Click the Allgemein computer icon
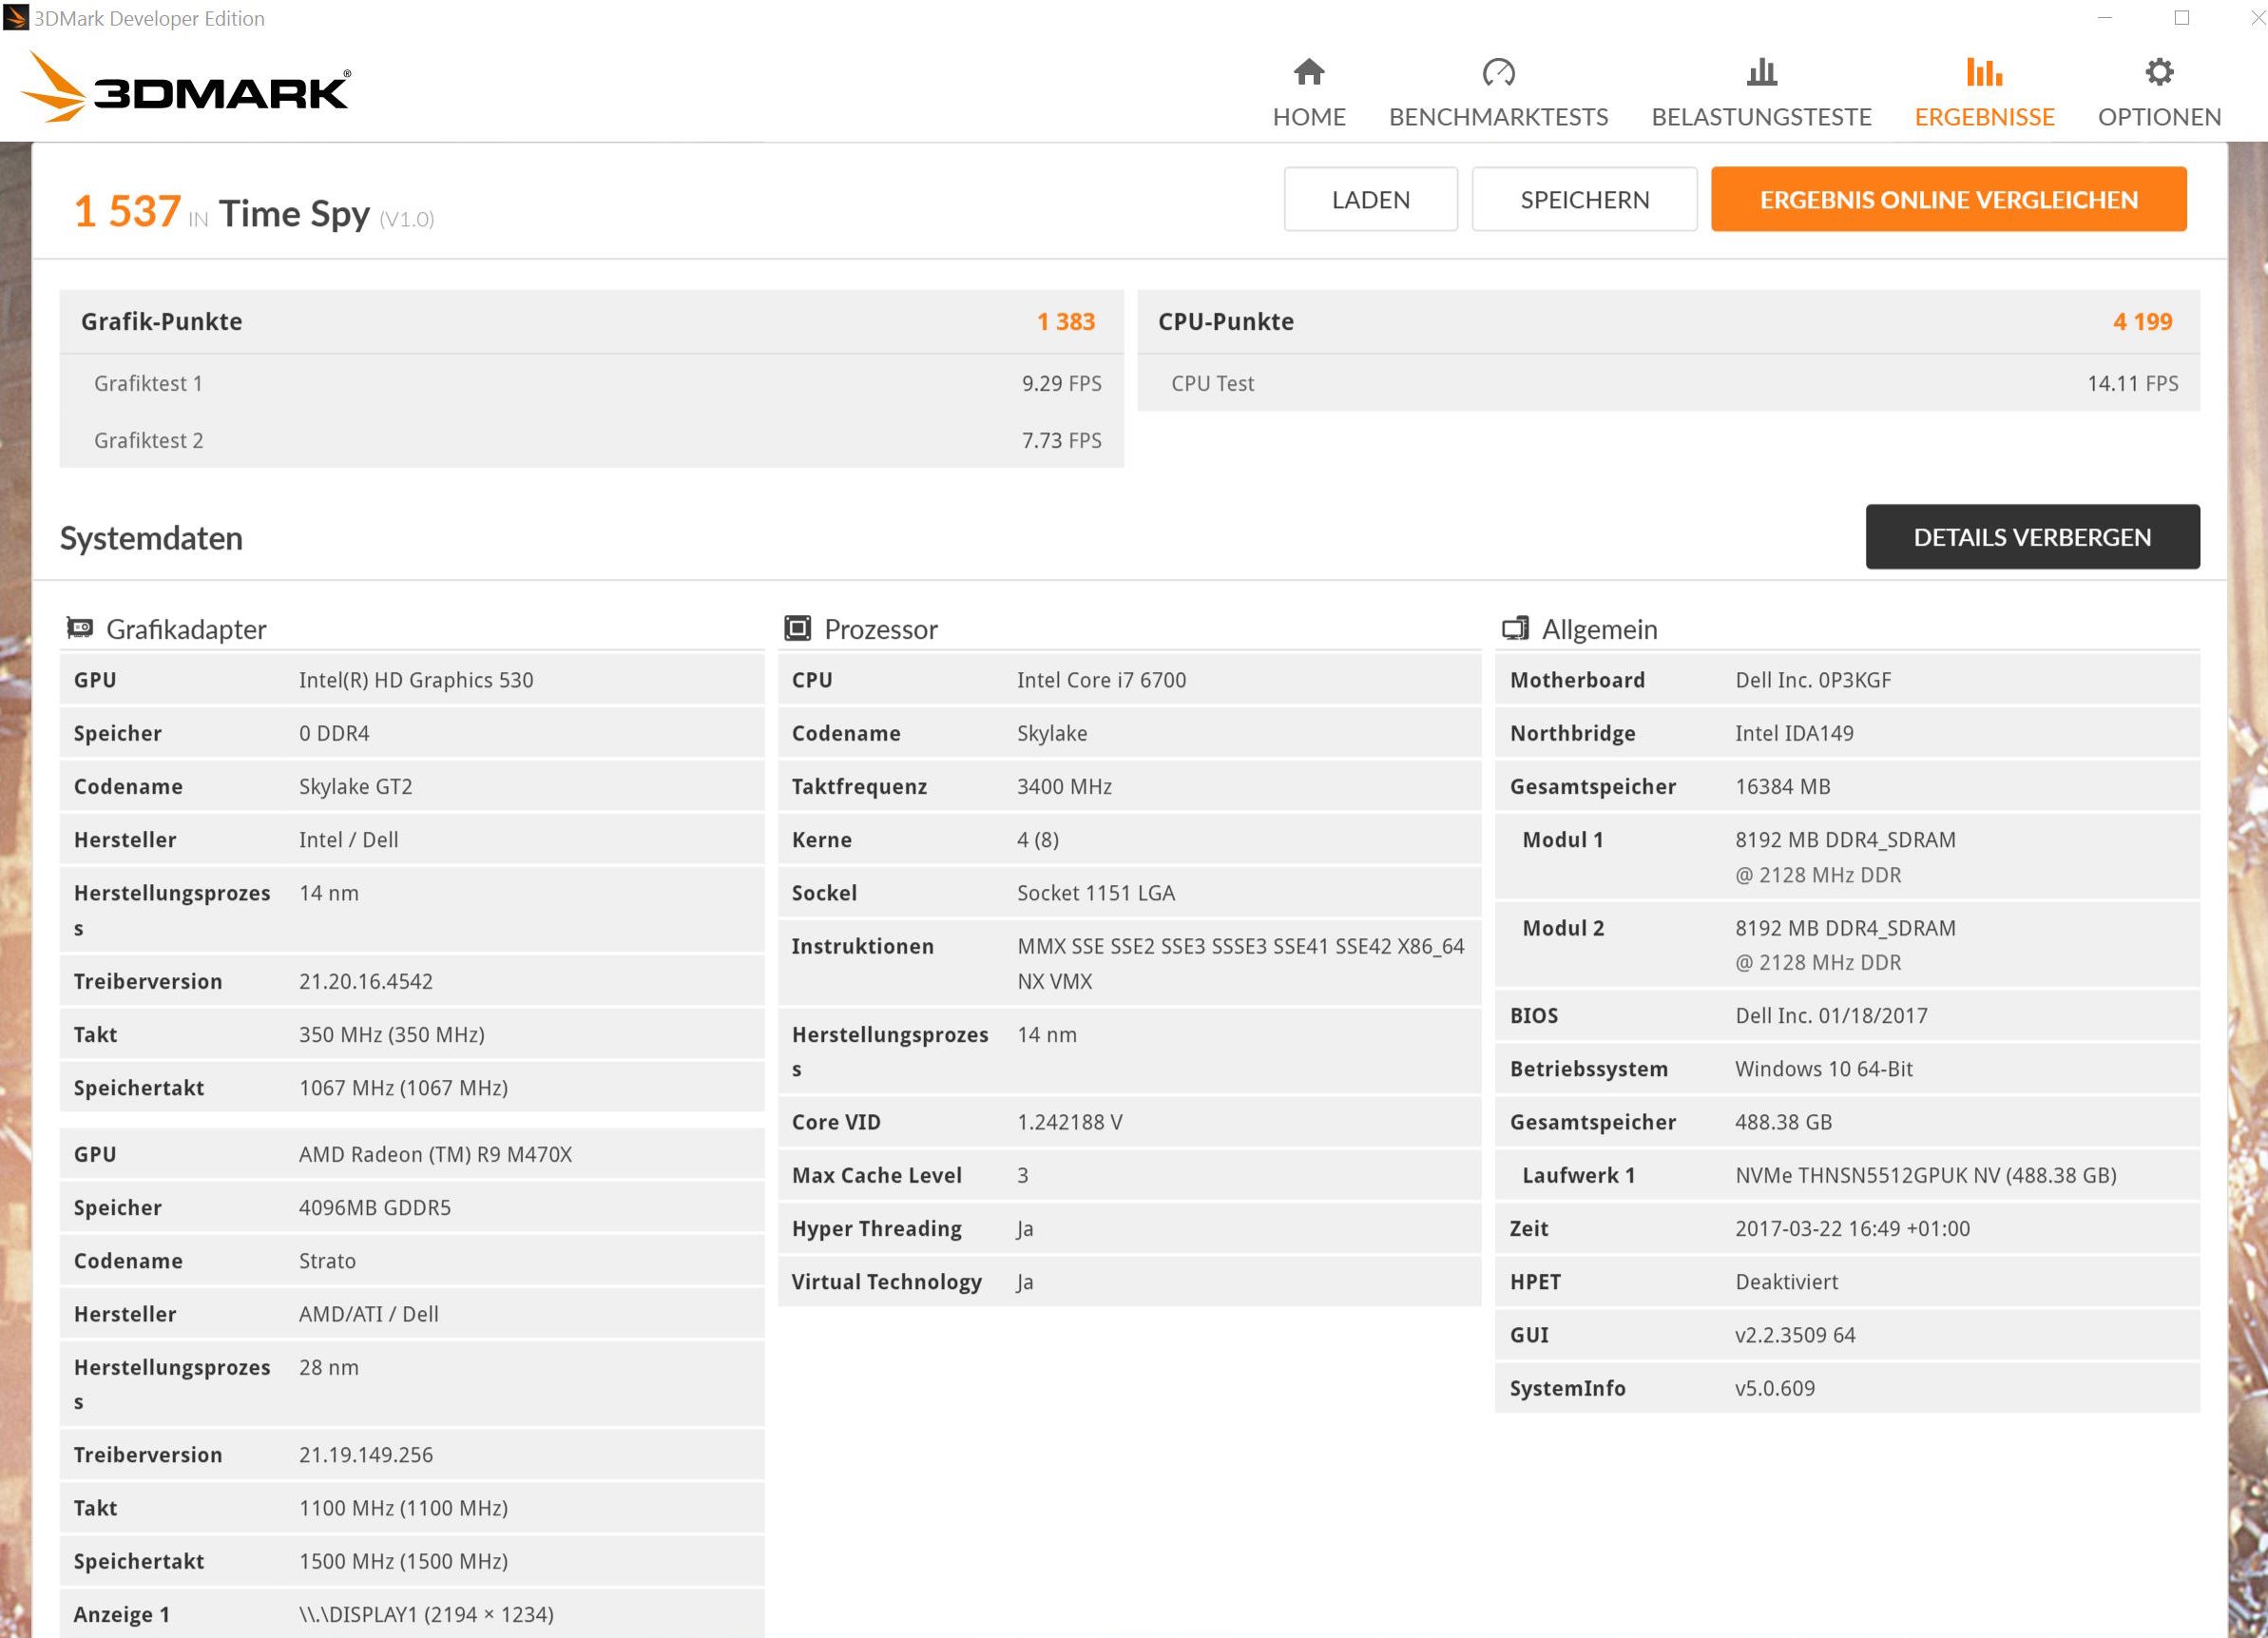This screenshot has height=1638, width=2268. (1515, 628)
